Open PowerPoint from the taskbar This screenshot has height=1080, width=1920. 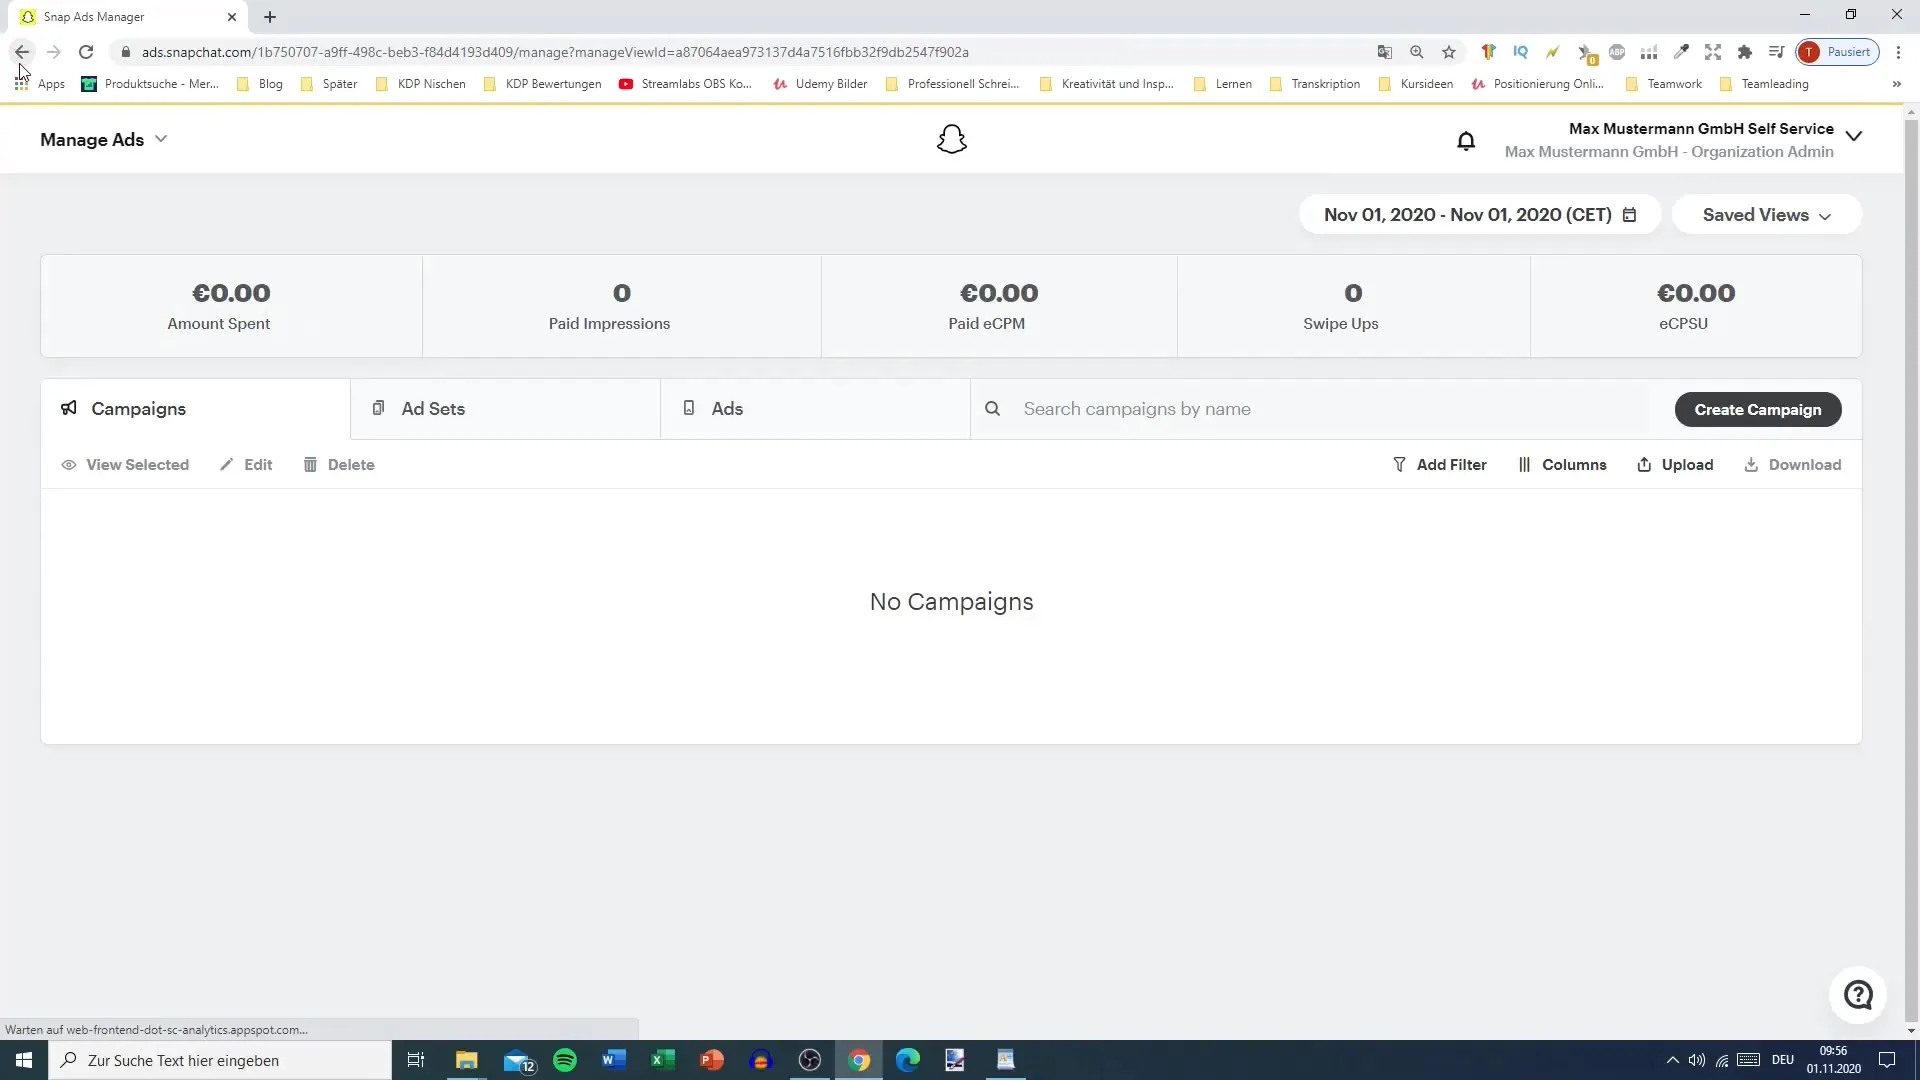pos(712,1060)
